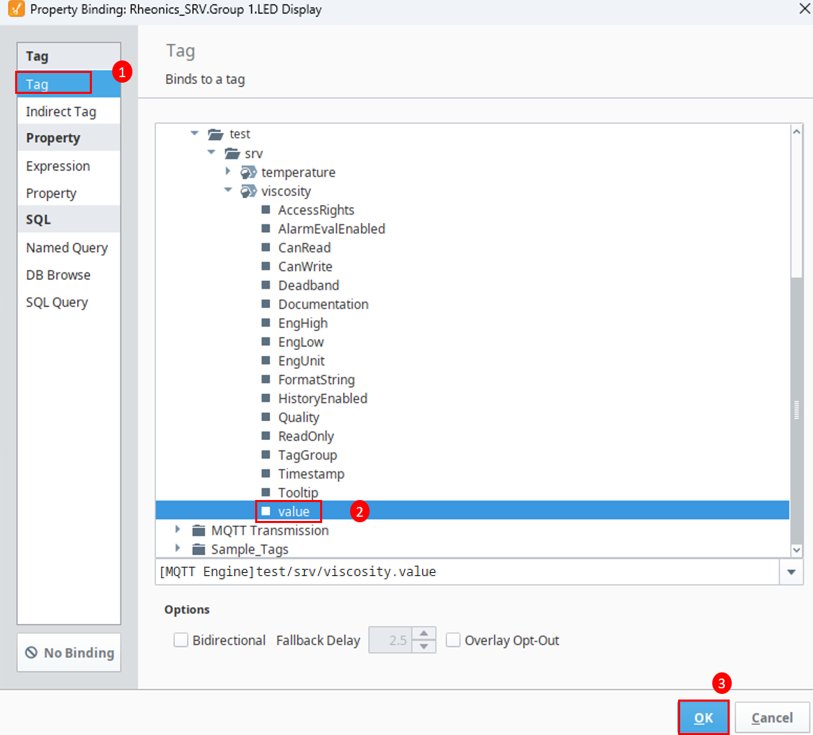Click the ReadOnly property icon

[x=266, y=435]
